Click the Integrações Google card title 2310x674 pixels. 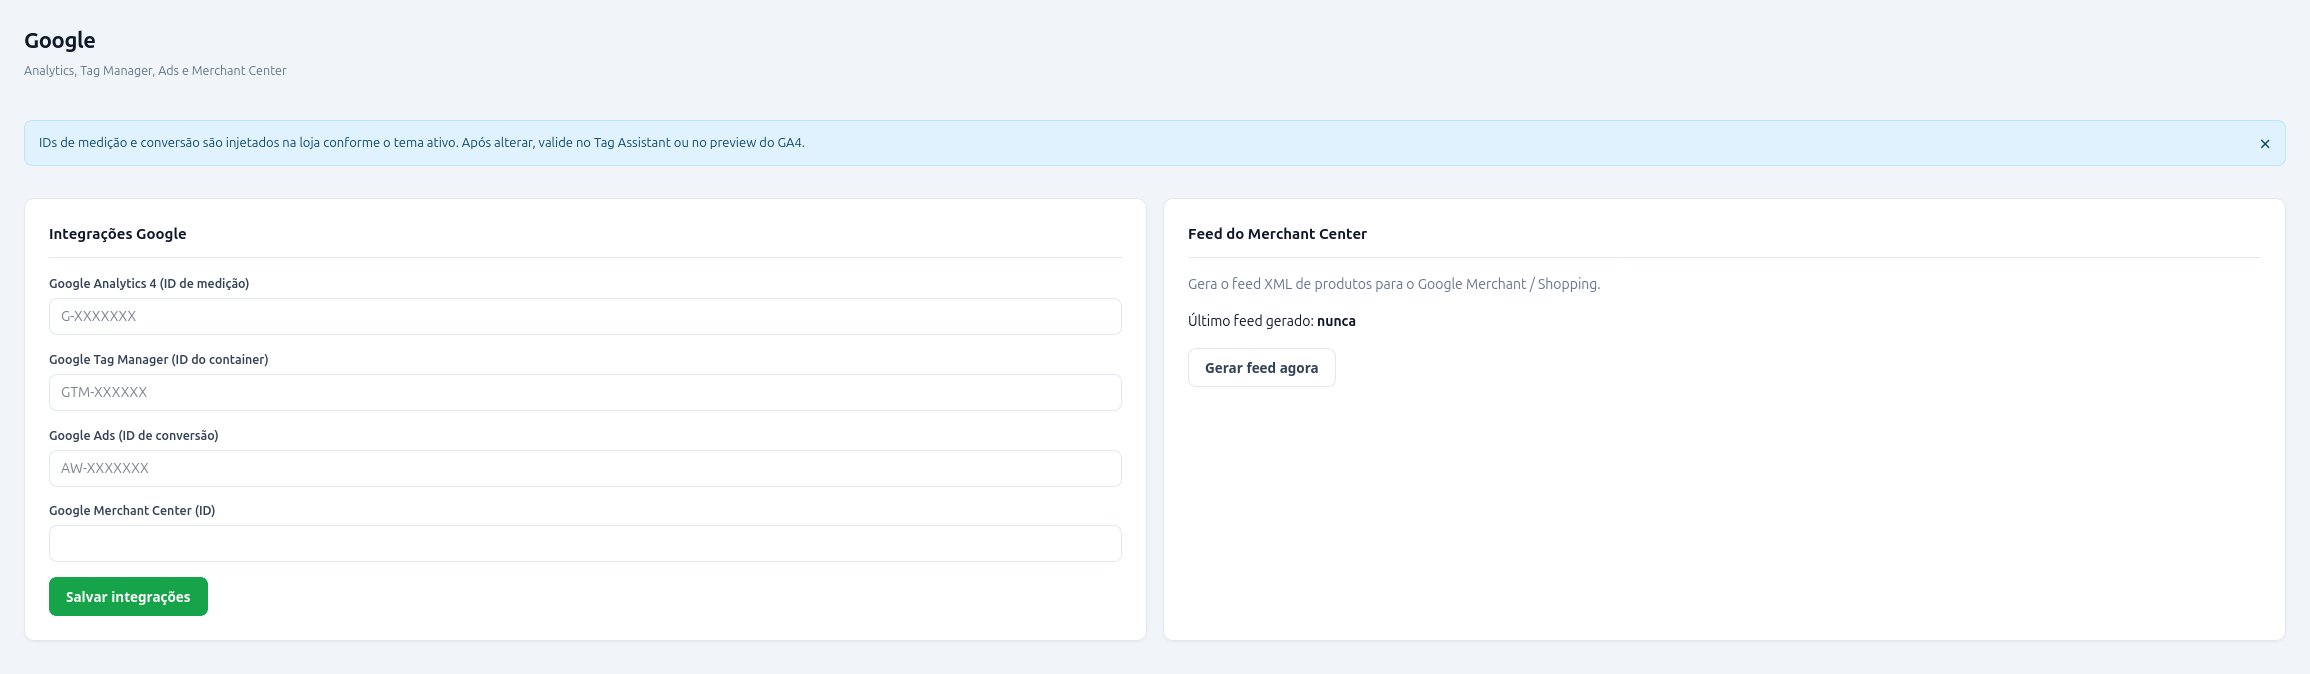pyautogui.click(x=118, y=234)
